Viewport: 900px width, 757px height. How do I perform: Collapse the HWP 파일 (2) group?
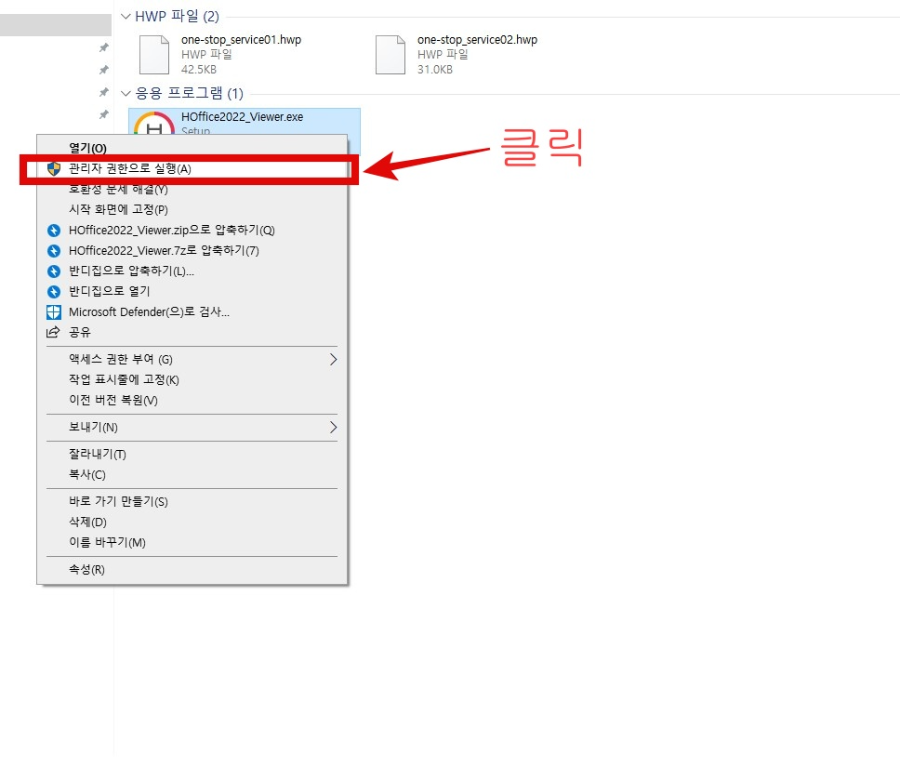(x=126, y=16)
